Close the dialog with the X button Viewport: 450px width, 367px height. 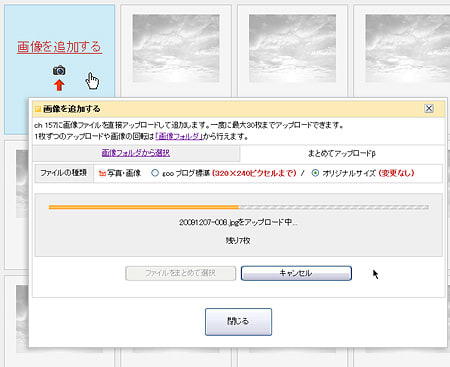[x=429, y=108]
